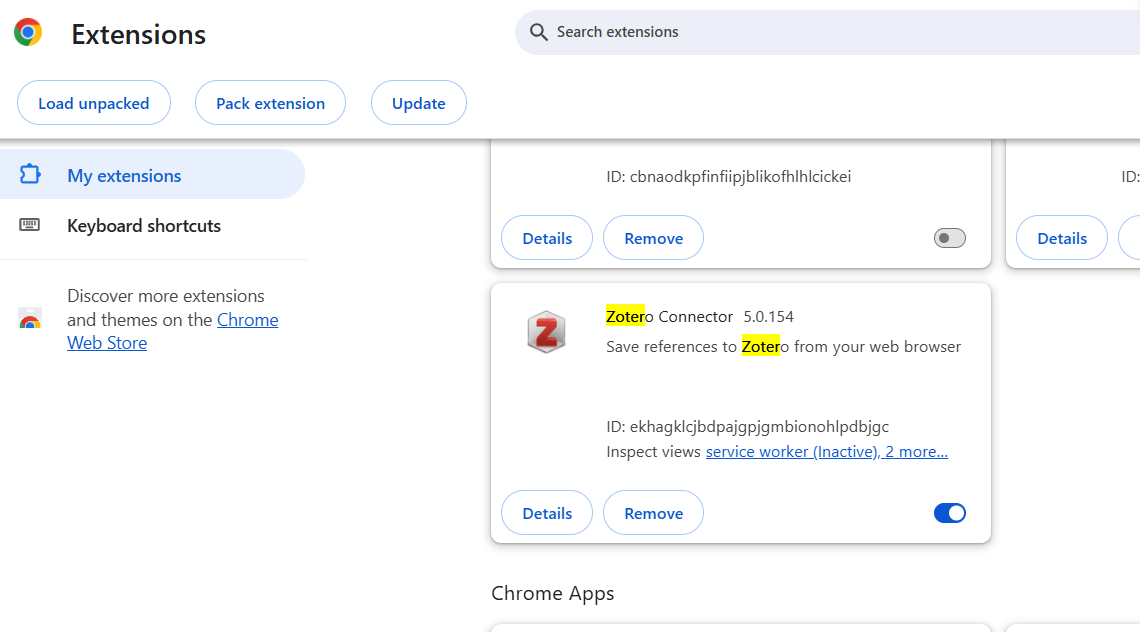
Task: Click Pack extension button
Action: (270, 103)
